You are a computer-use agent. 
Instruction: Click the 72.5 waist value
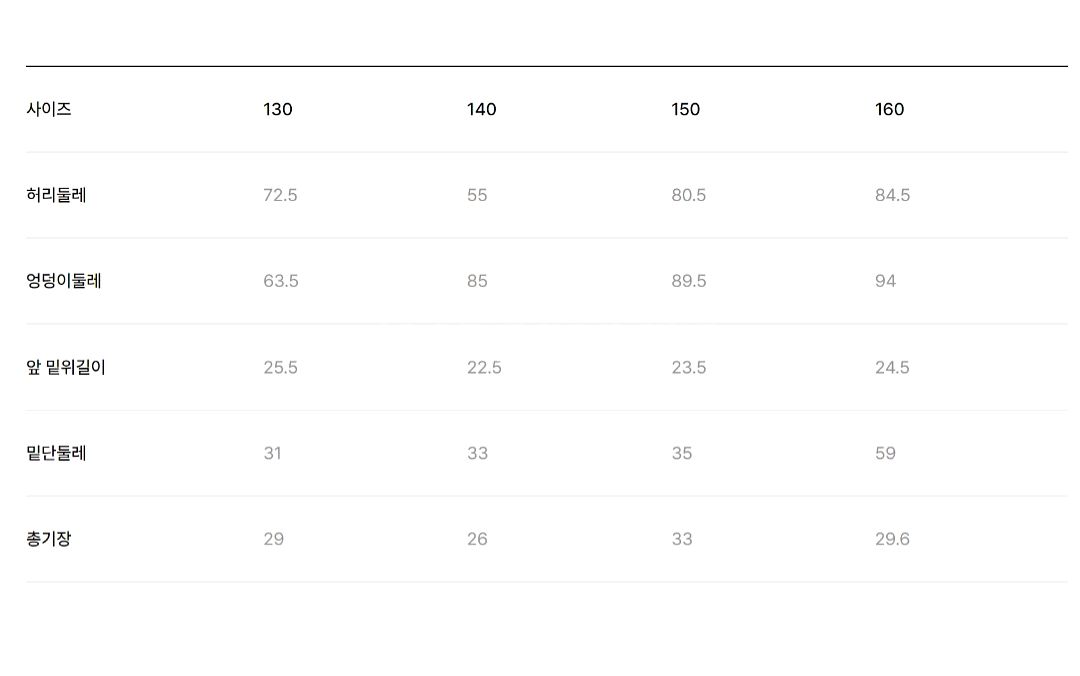click(280, 195)
